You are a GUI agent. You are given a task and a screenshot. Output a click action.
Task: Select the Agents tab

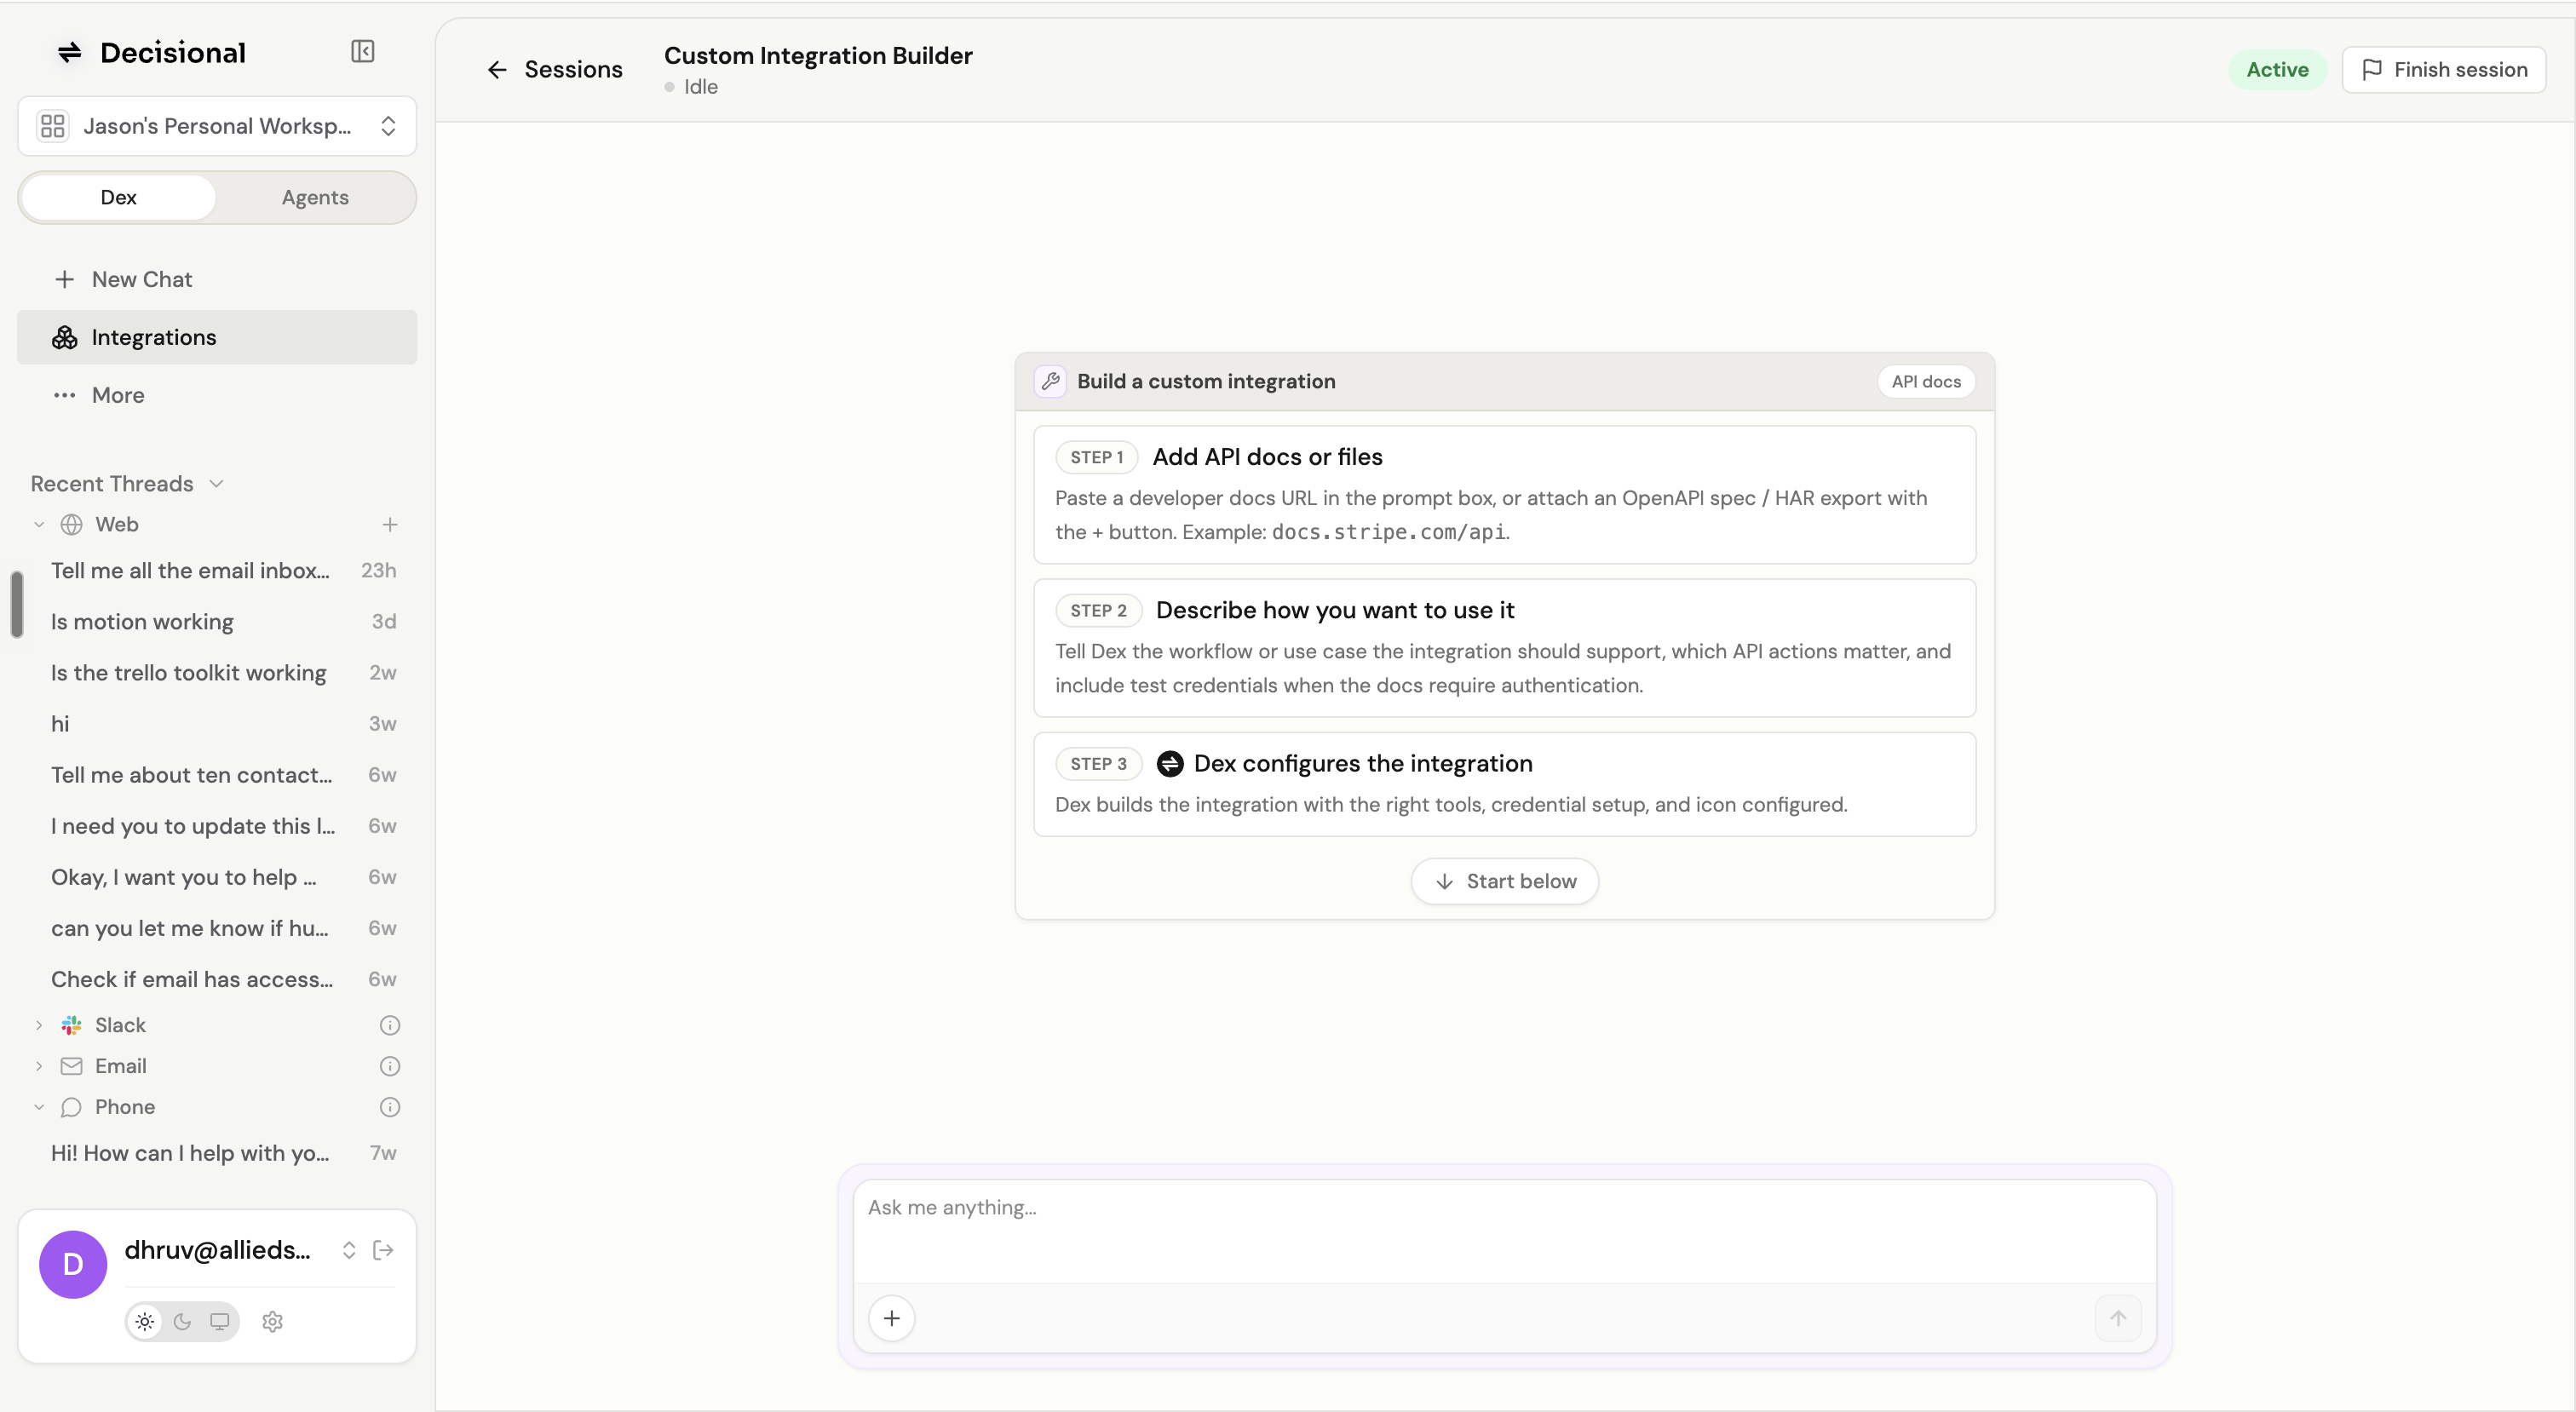315,197
